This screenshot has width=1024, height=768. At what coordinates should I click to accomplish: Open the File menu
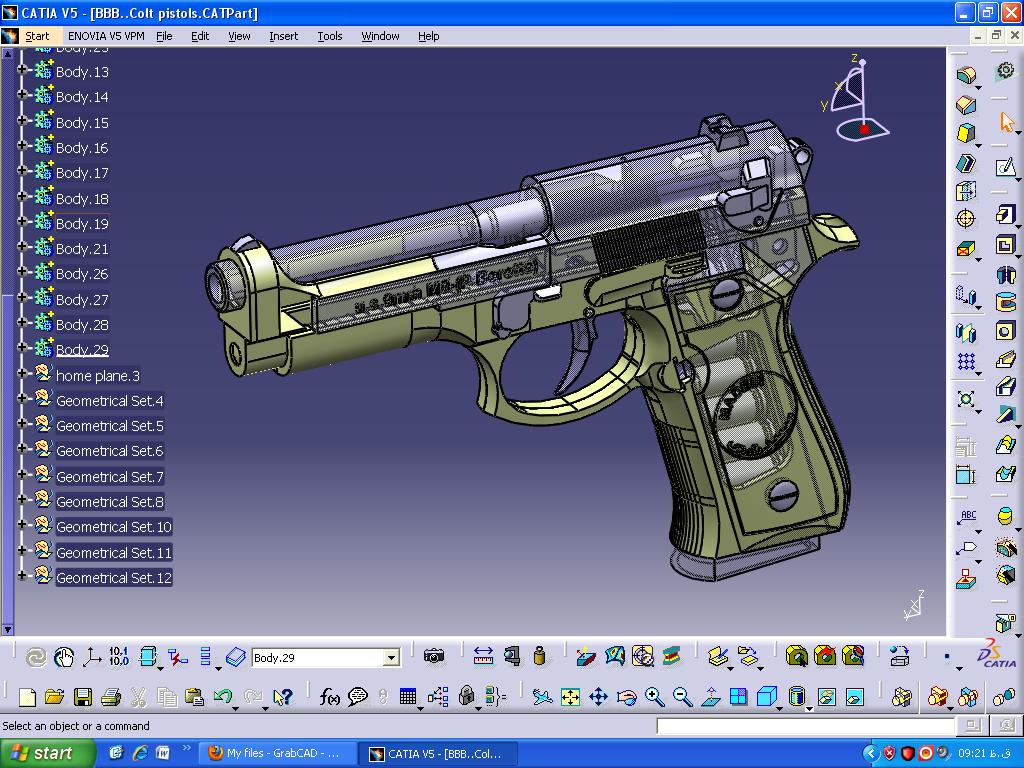coord(164,36)
